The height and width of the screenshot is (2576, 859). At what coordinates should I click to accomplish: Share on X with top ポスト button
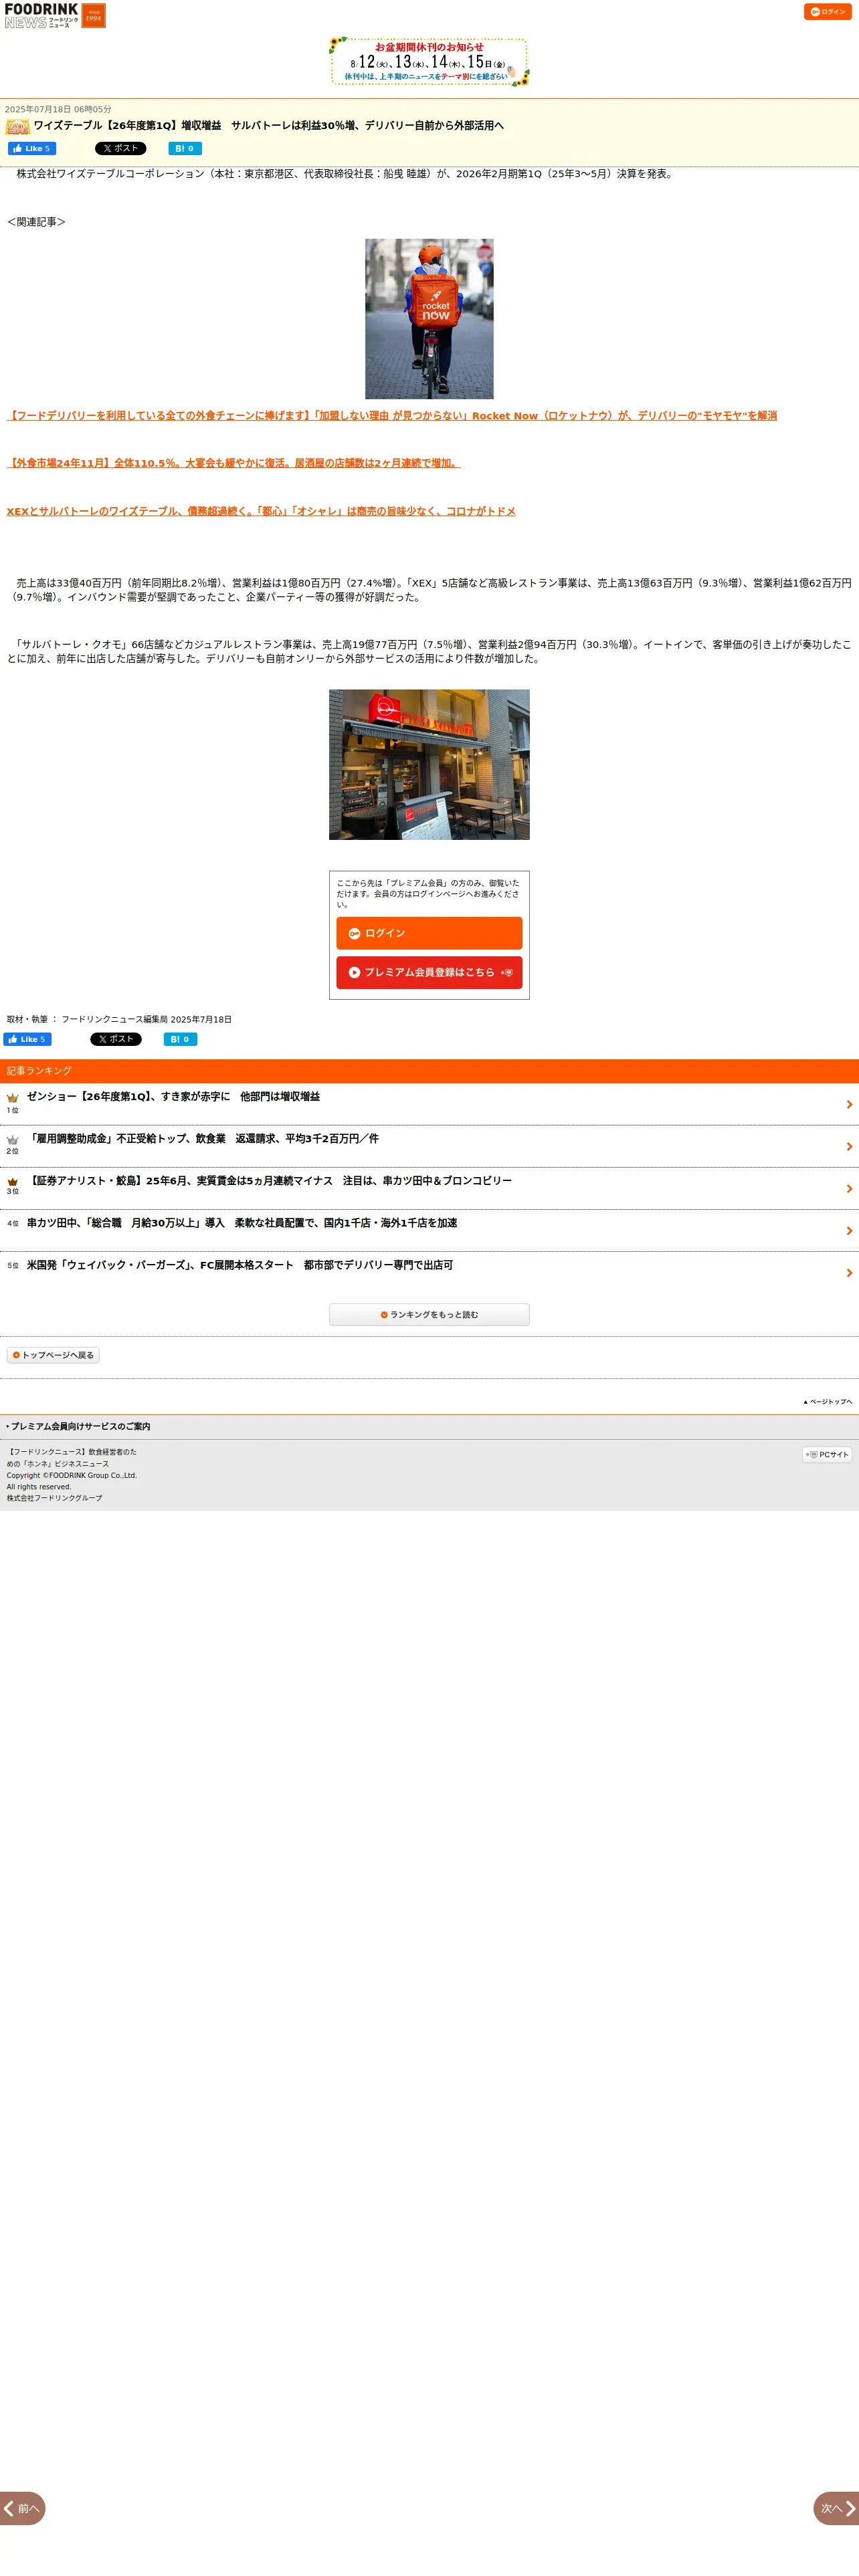pyautogui.click(x=120, y=149)
